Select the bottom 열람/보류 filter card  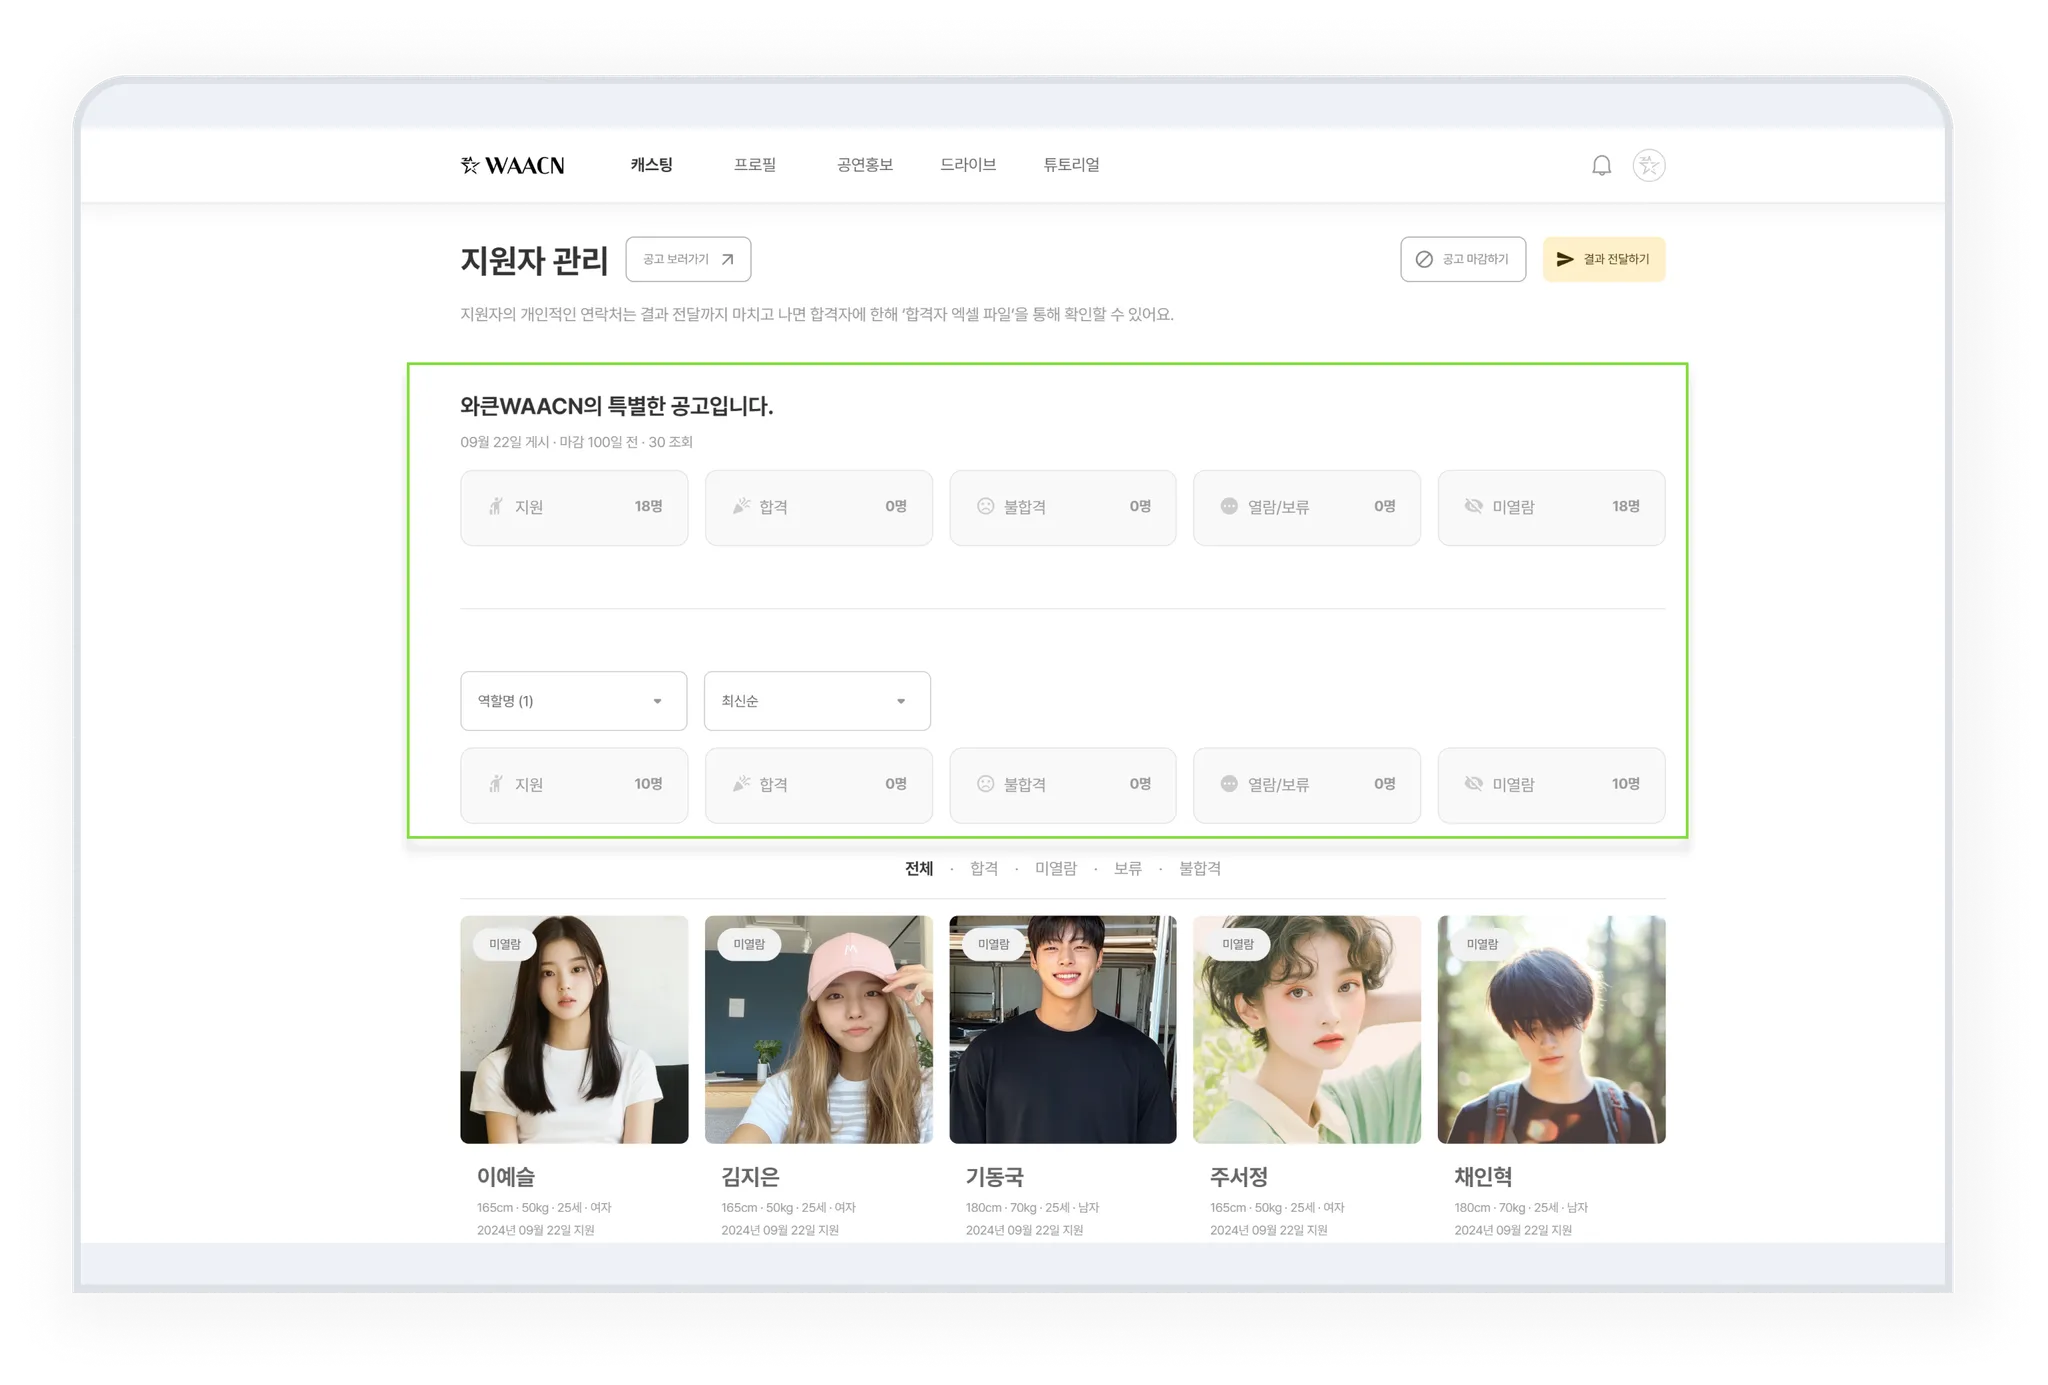coord(1306,785)
